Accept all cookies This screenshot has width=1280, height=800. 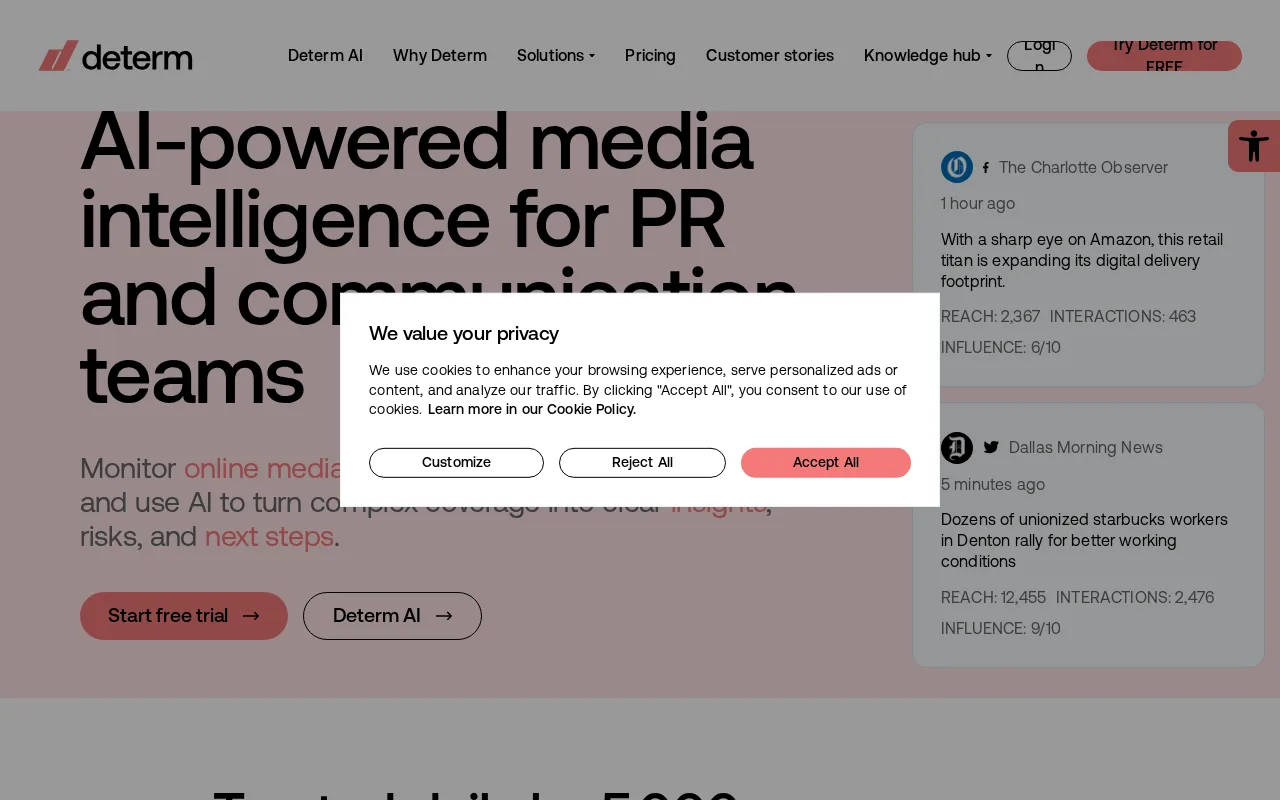(826, 462)
